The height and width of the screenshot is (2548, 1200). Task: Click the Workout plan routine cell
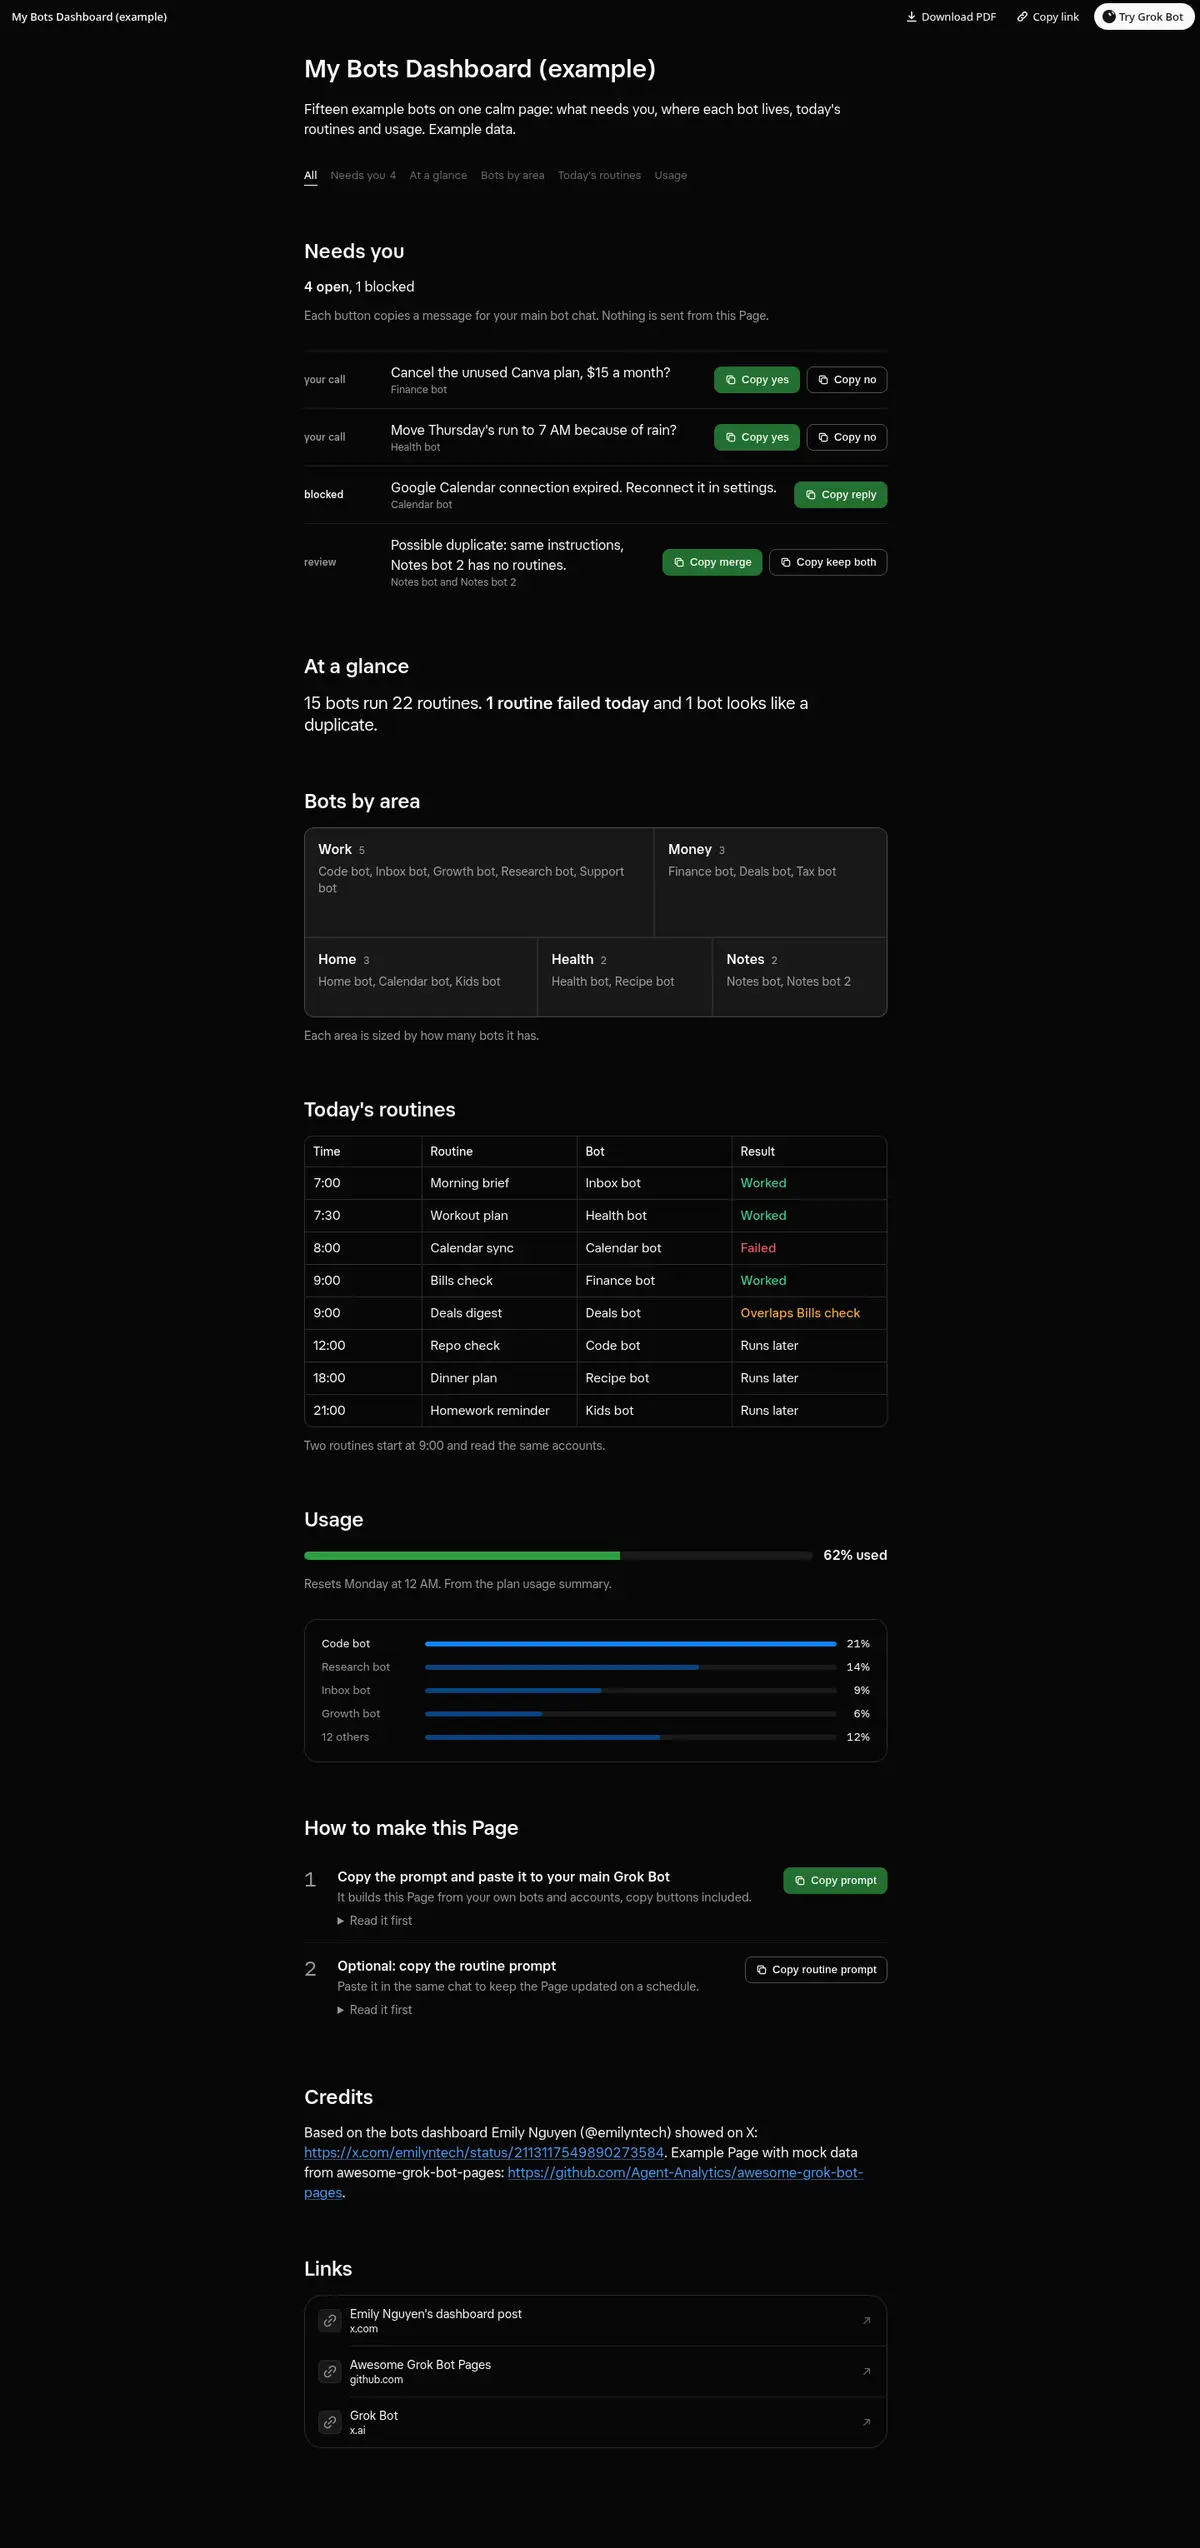tap(499, 1215)
